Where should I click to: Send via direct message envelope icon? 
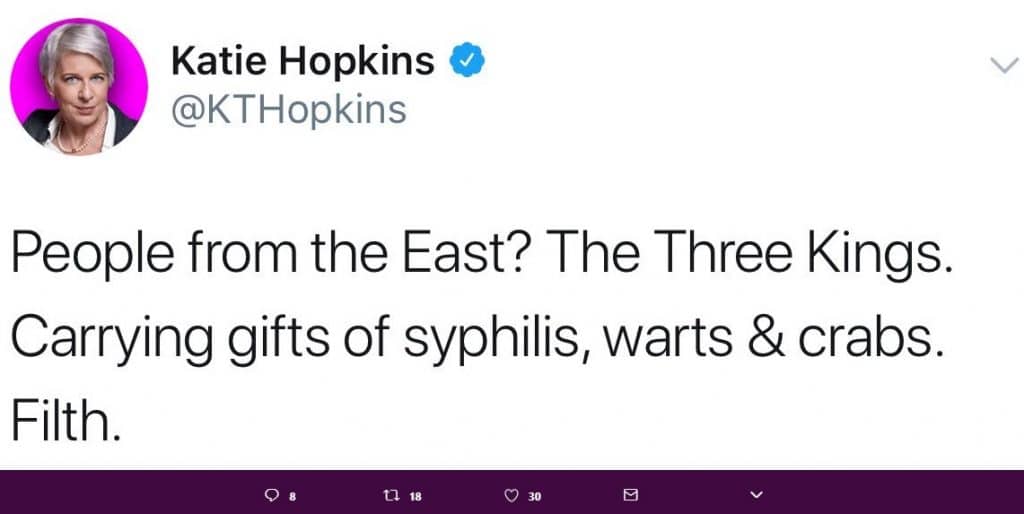(x=631, y=494)
